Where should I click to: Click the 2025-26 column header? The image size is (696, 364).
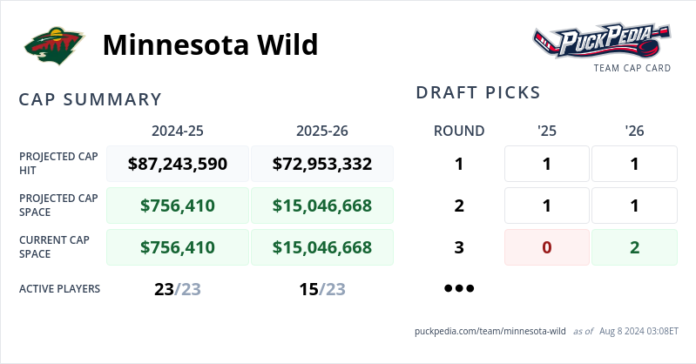click(322, 131)
